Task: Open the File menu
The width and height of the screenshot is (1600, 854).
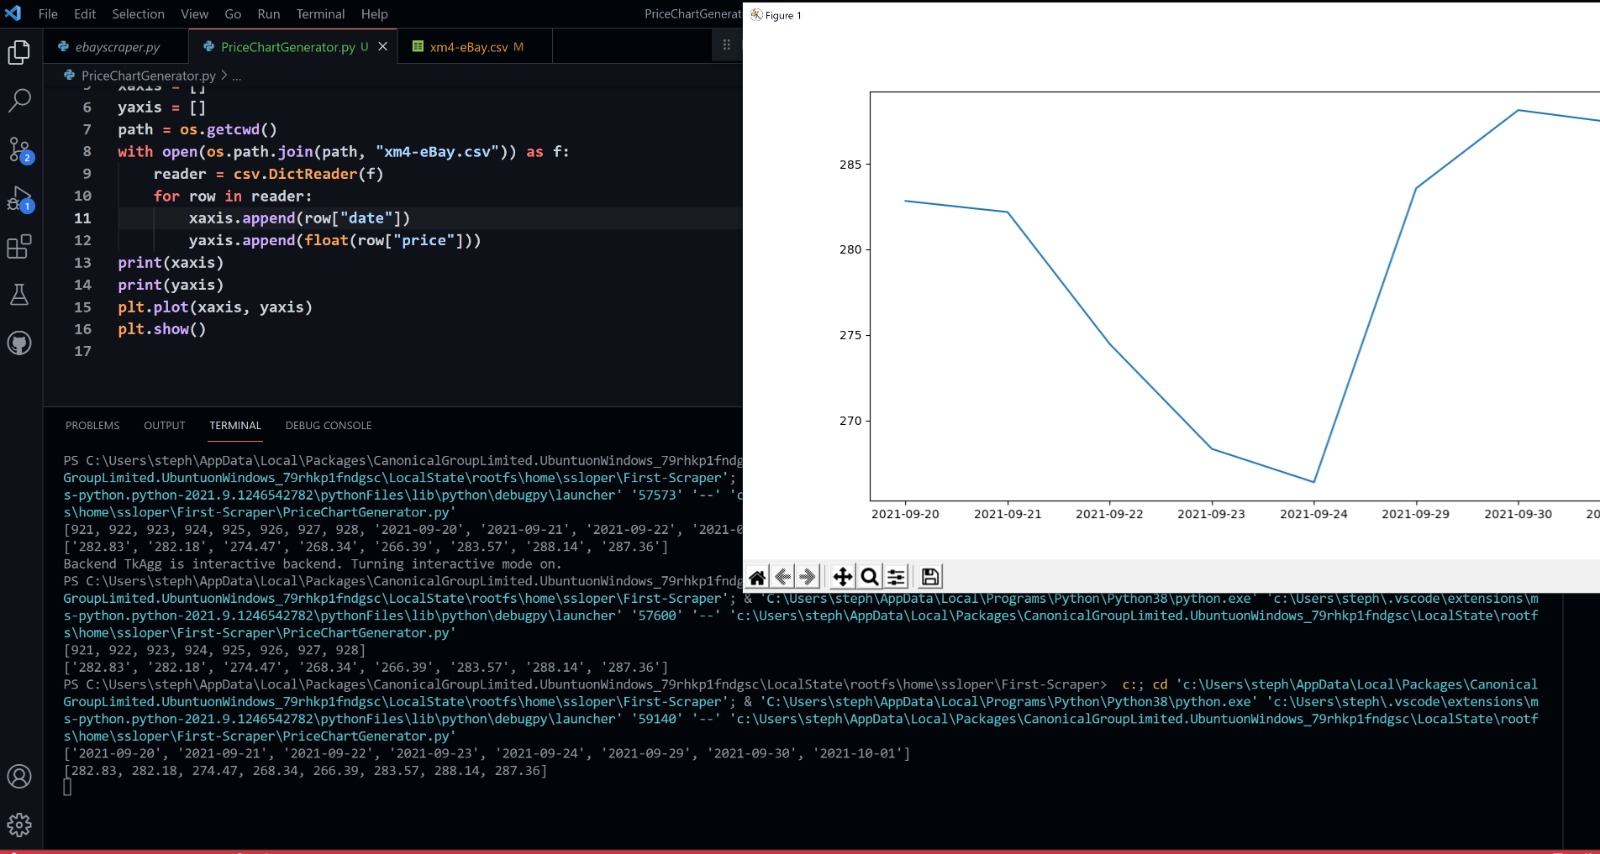Action: (48, 14)
